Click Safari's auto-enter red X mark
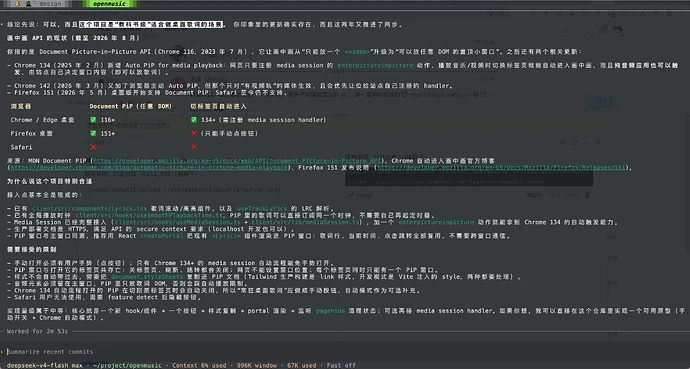This screenshot has width=690, height=369. [x=194, y=147]
